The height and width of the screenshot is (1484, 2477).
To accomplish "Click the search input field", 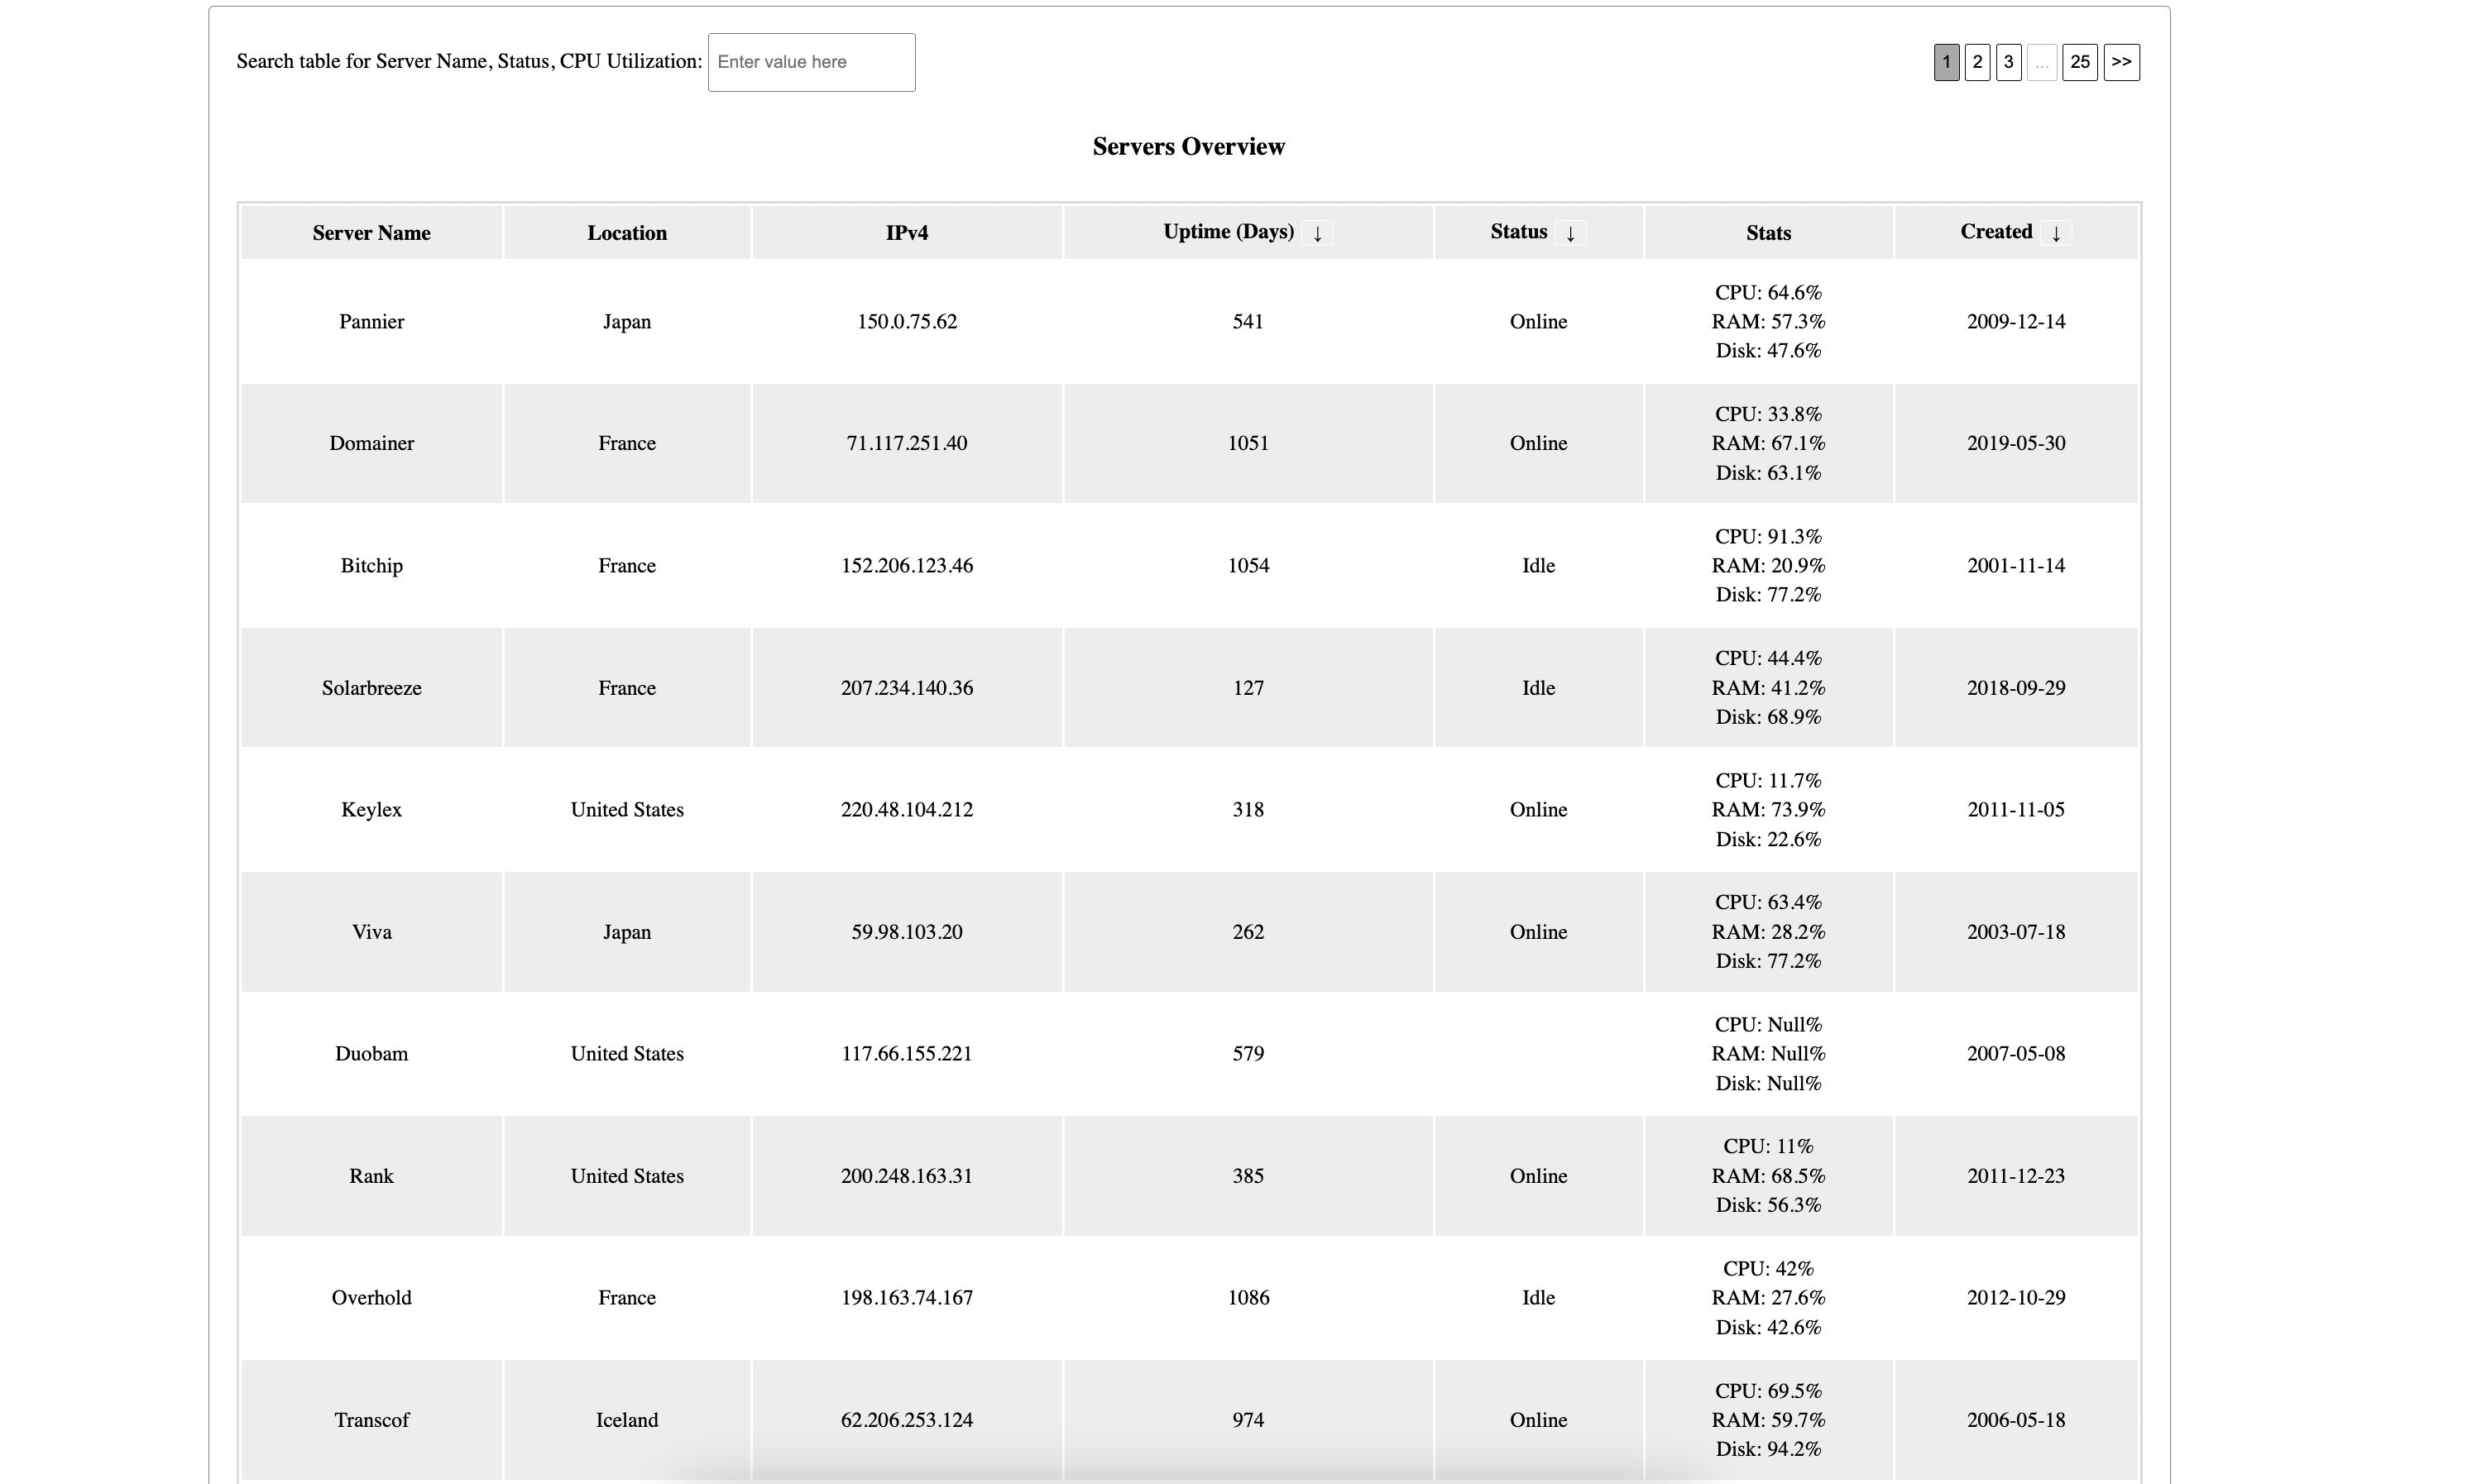I will click(810, 62).
